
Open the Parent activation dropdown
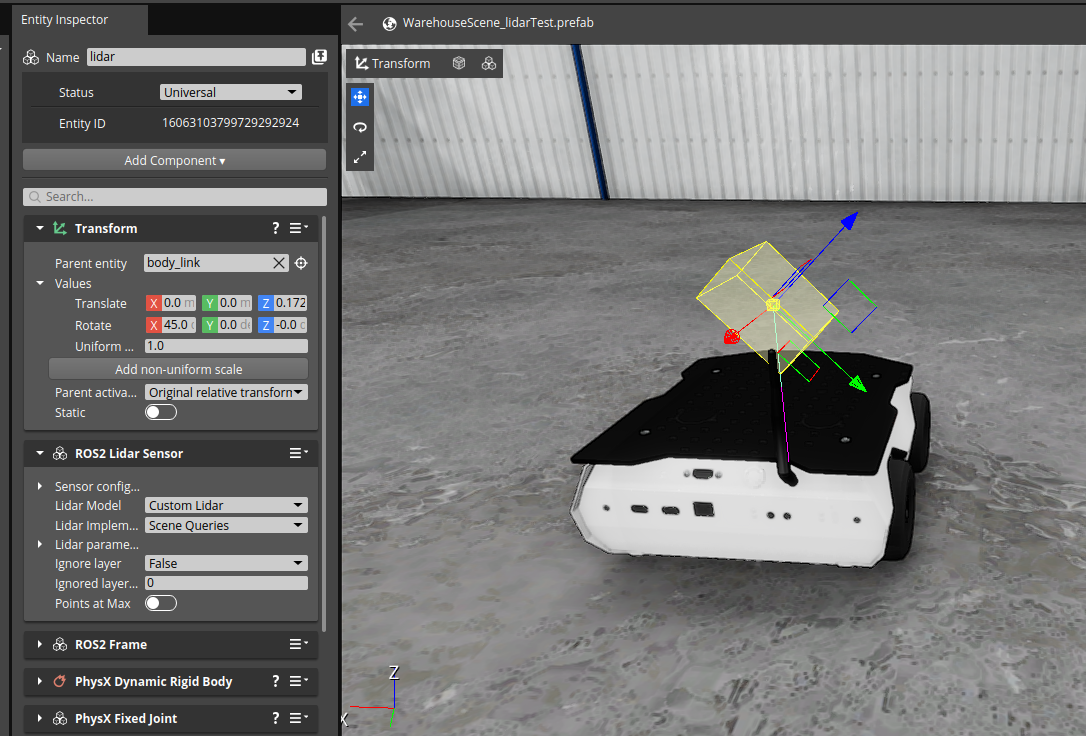pos(226,393)
